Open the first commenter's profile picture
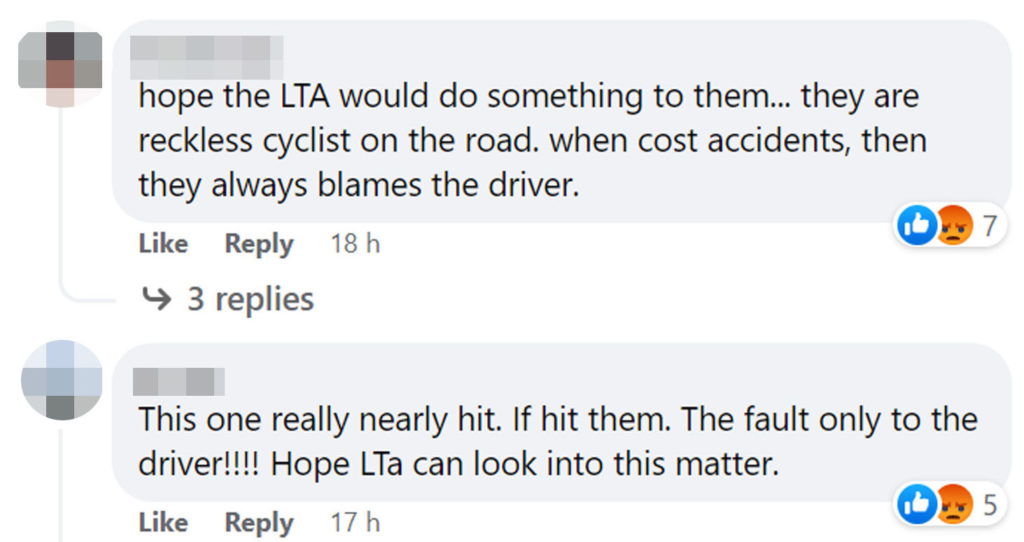 [61, 62]
